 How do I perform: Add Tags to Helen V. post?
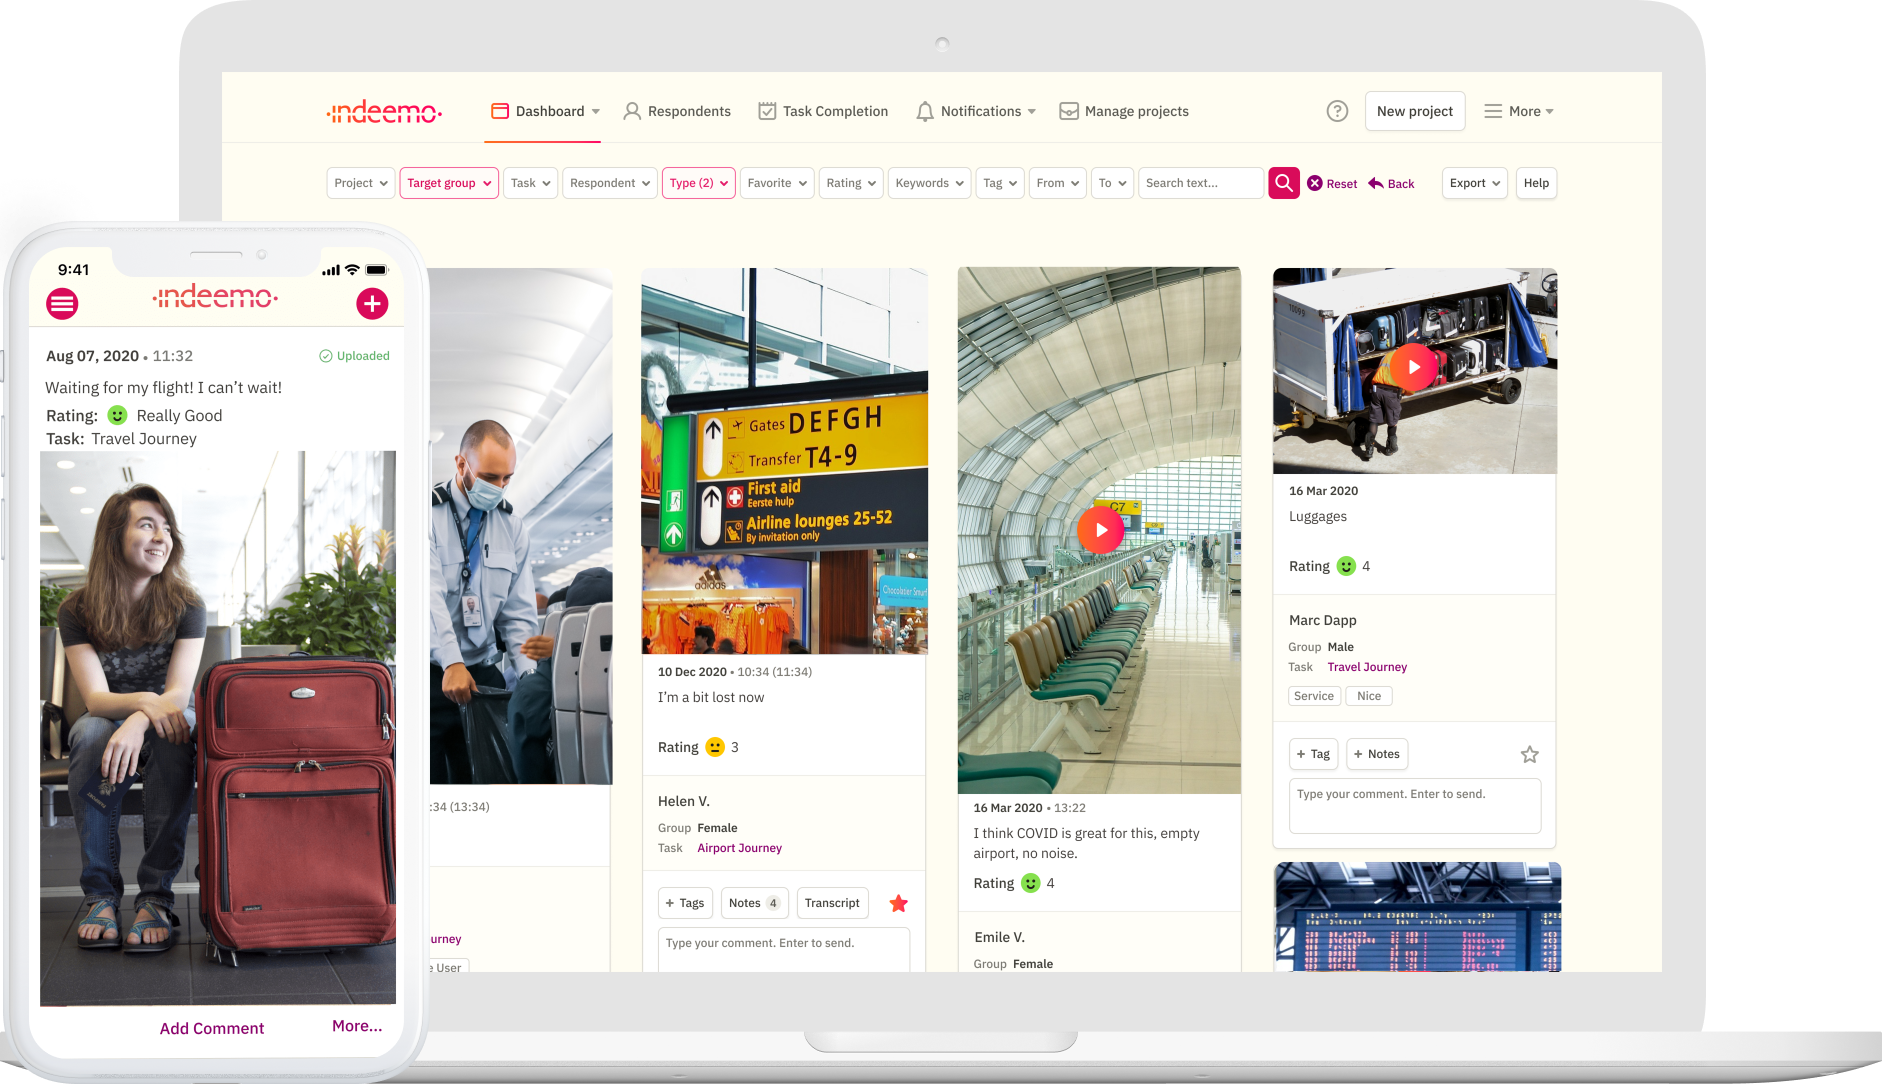click(685, 903)
